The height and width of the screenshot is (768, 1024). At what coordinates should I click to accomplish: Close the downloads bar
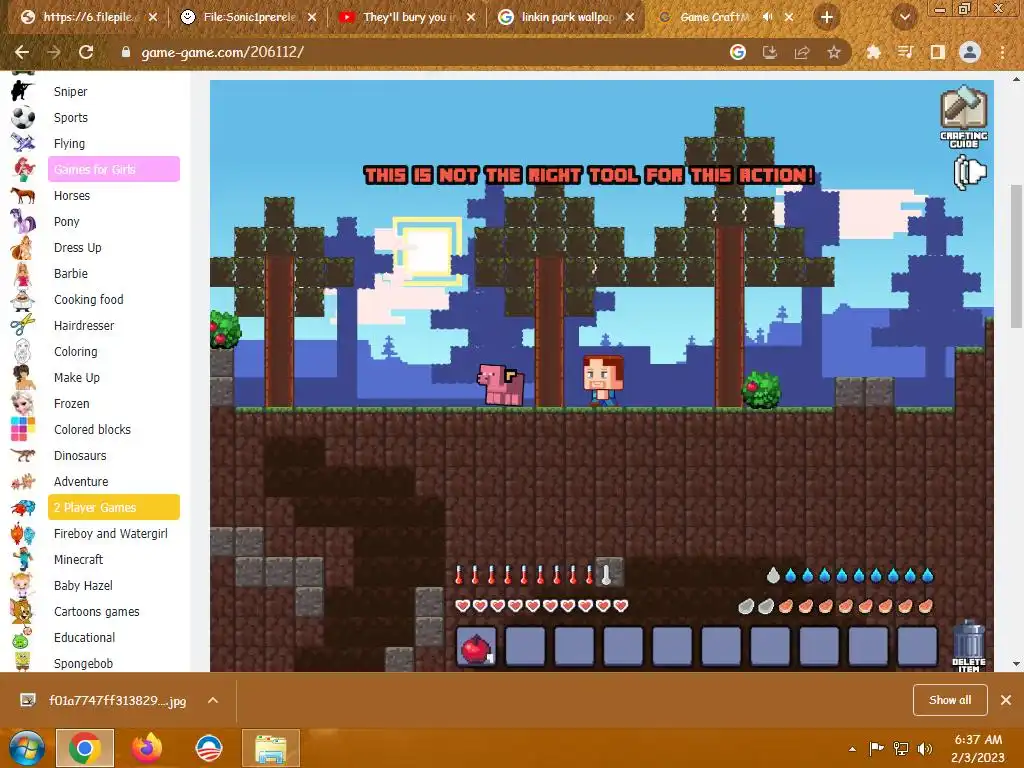[x=1006, y=700]
